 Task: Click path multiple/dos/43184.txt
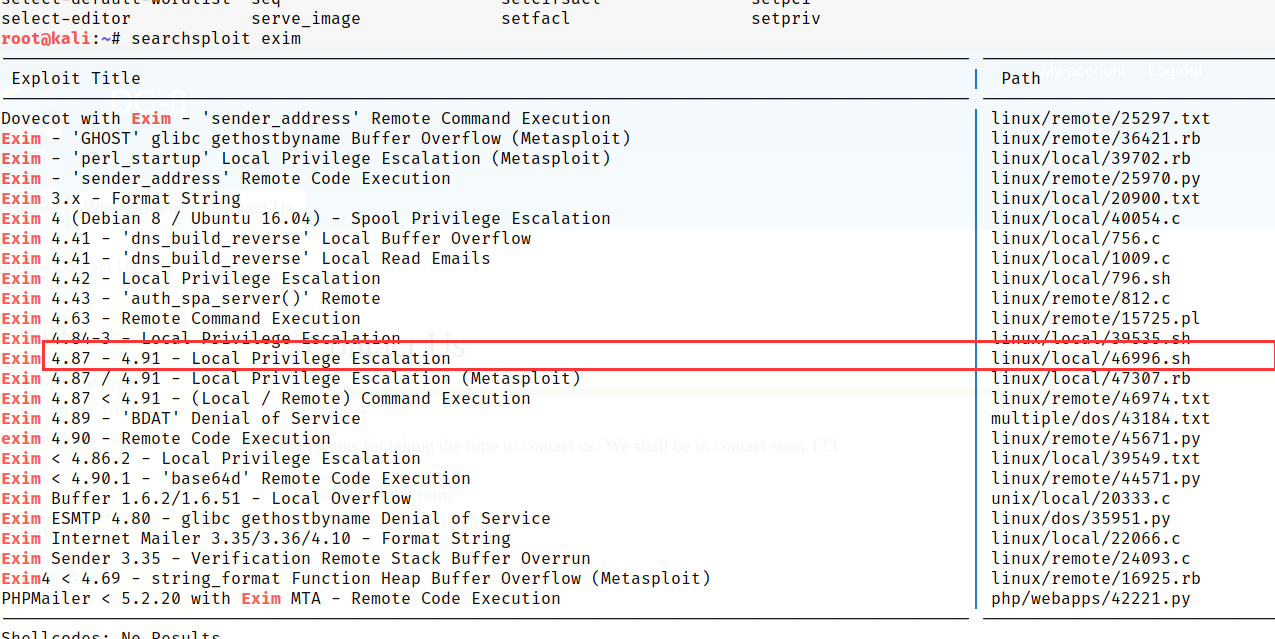tap(1101, 418)
